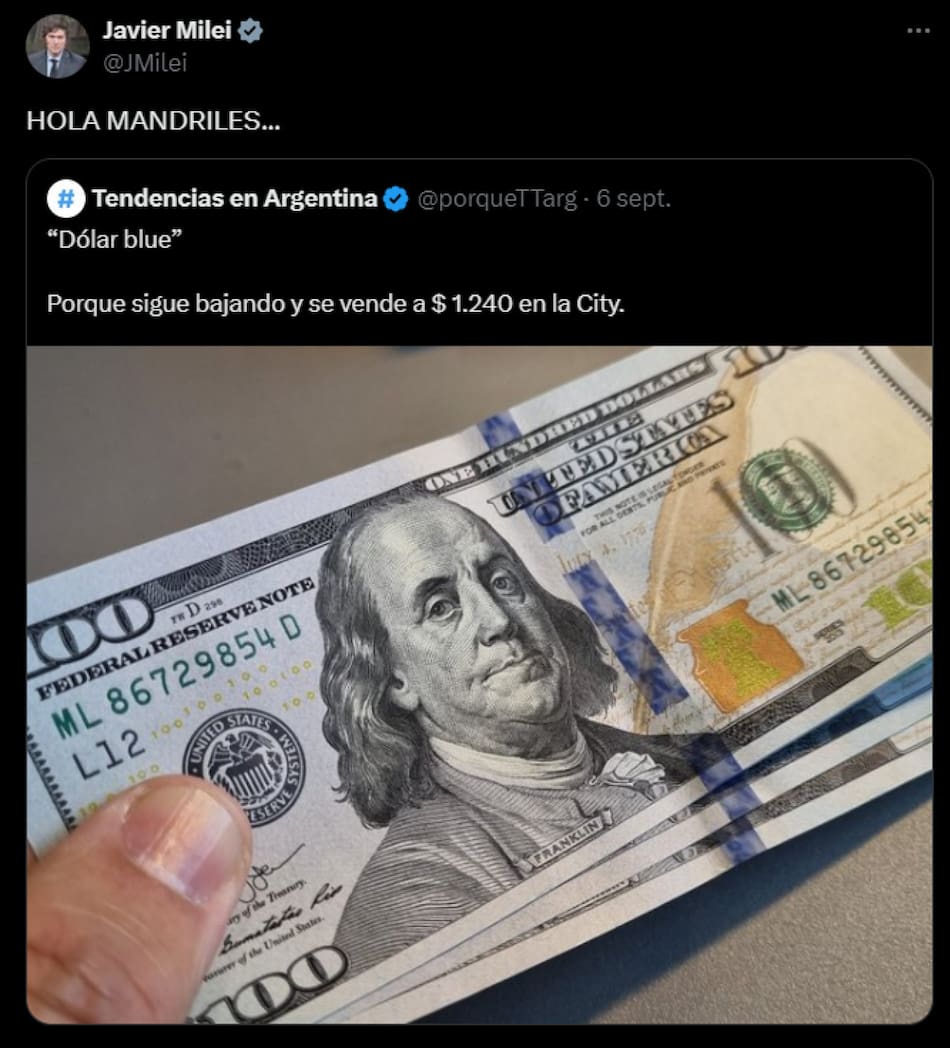Viewport: 950px width, 1048px height.
Task: Open Javier Milei's profile avatar
Action: point(57,46)
